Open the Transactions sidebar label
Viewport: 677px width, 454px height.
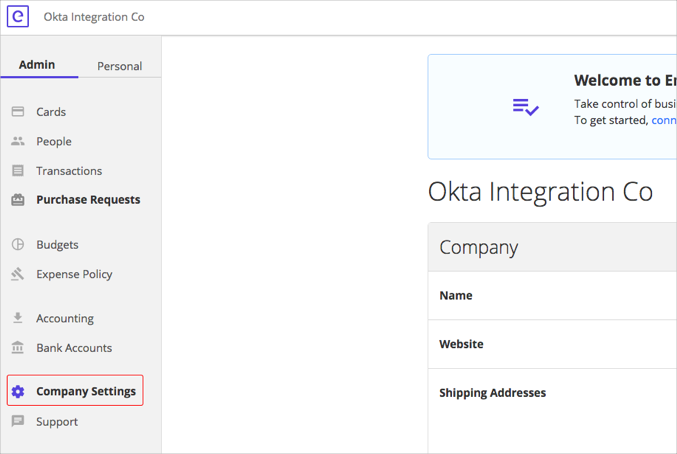pyautogui.click(x=69, y=171)
